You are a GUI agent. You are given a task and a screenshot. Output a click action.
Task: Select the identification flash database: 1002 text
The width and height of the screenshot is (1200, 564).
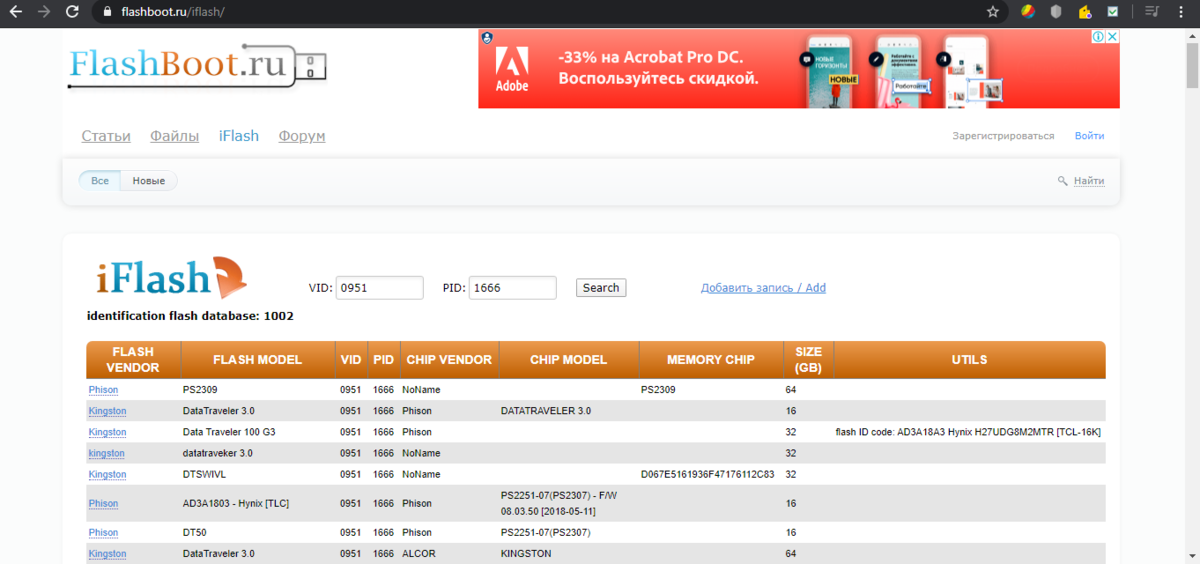[x=190, y=316]
